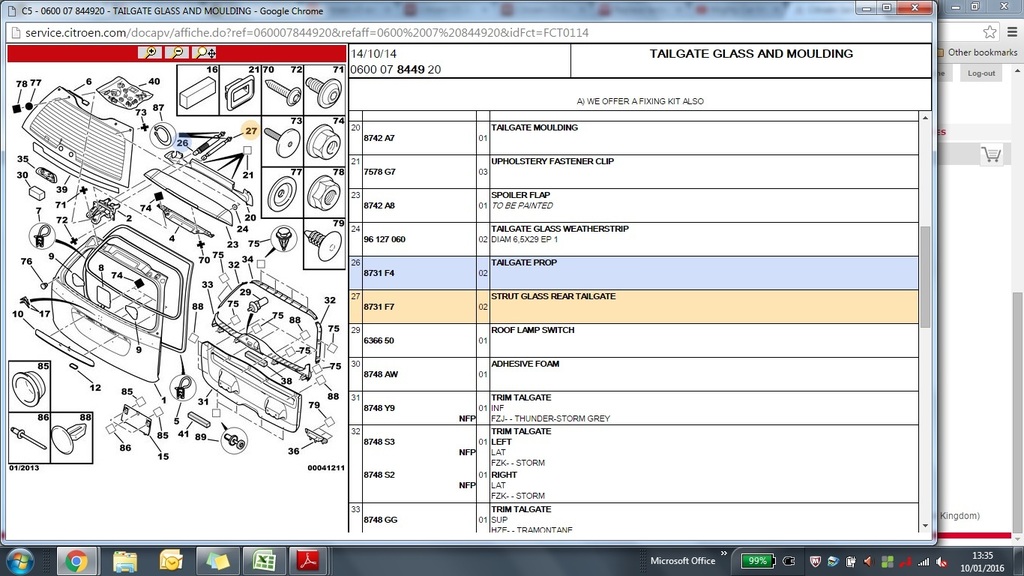Click the muted volume tray icon
Image resolution: width=1024 pixels, height=576 pixels.
(x=942, y=561)
